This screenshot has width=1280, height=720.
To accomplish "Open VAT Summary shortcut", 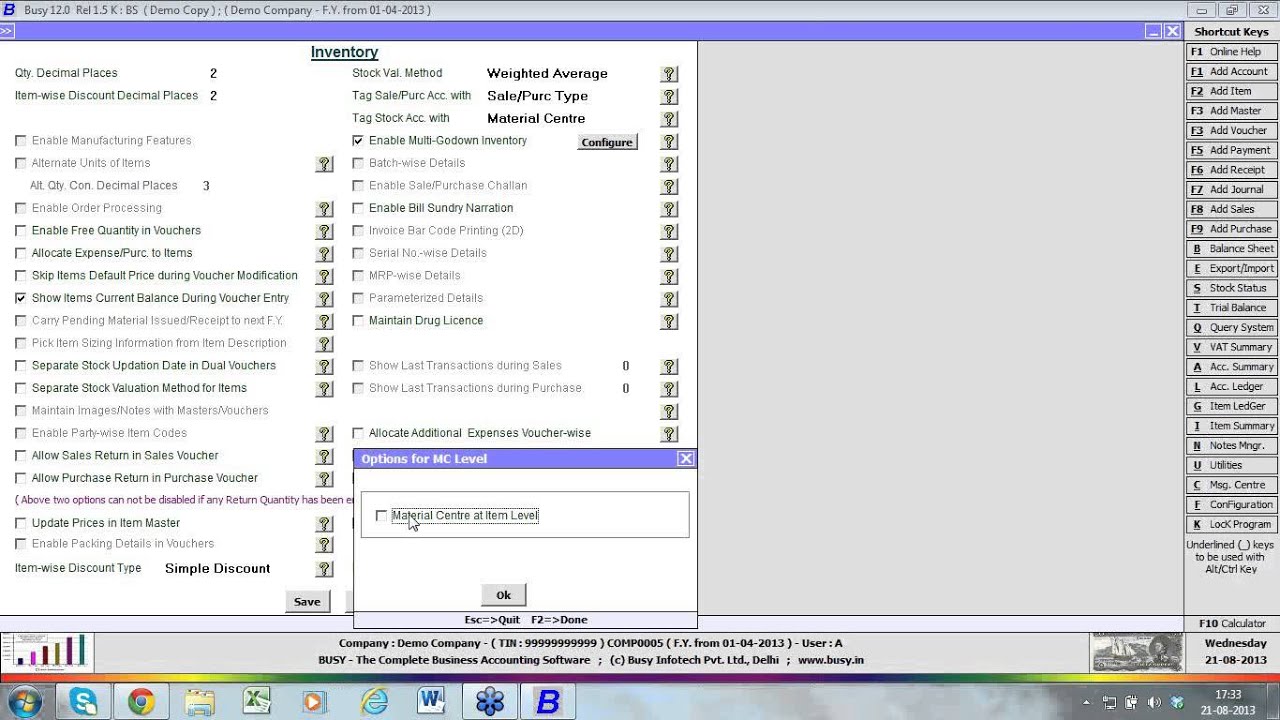I will tap(1232, 347).
